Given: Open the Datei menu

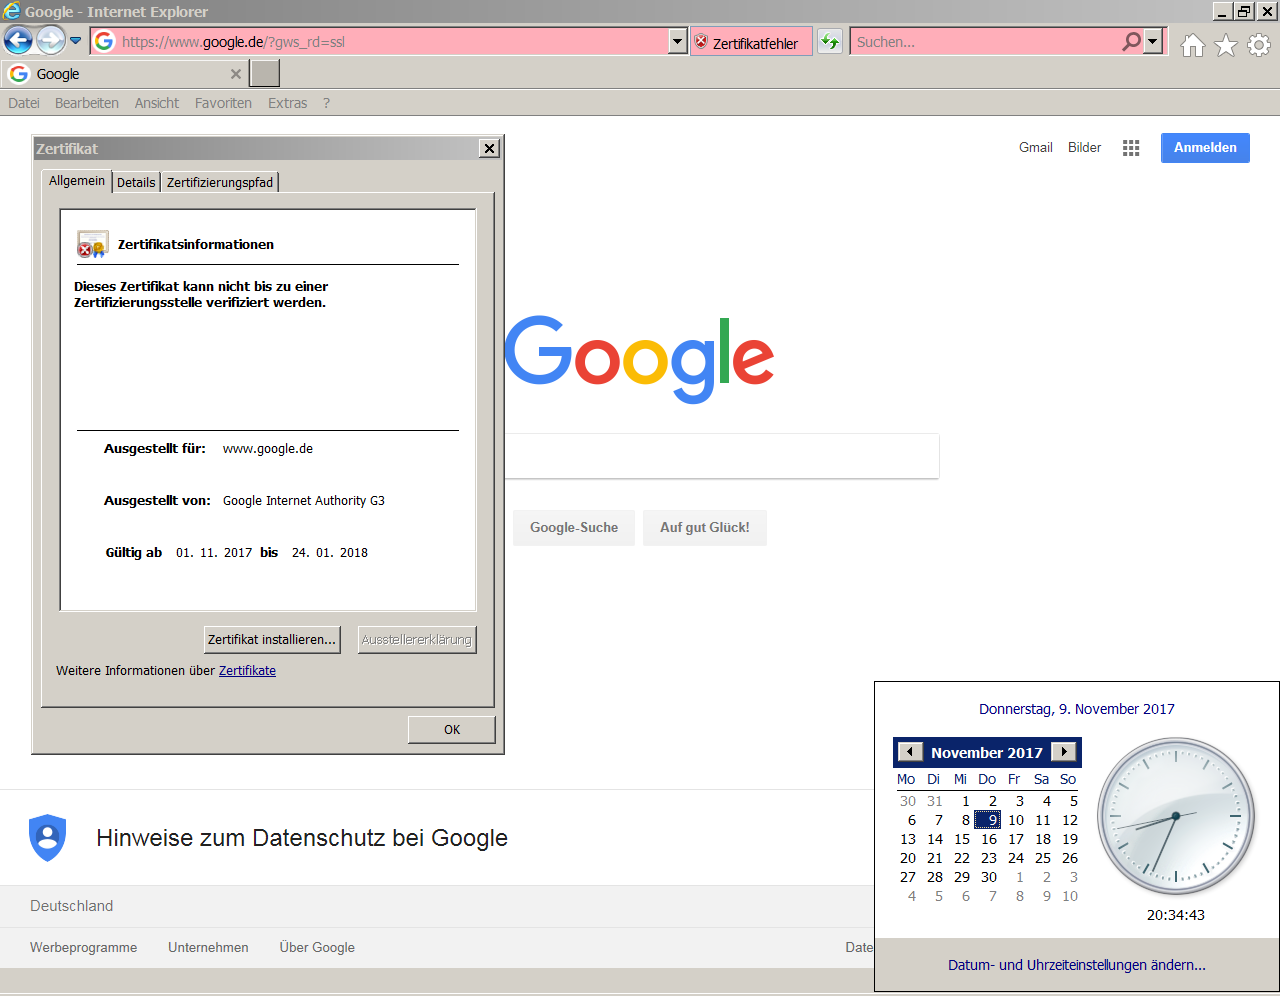Looking at the screenshot, I should point(24,103).
